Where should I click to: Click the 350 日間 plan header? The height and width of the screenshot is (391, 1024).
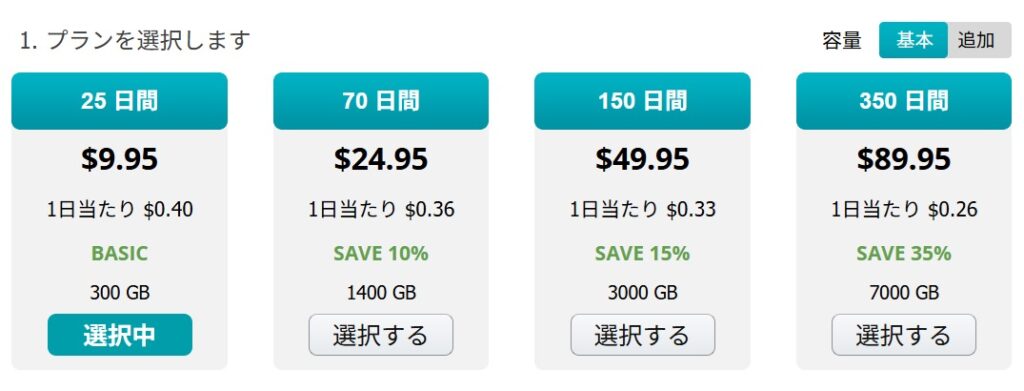tap(904, 101)
